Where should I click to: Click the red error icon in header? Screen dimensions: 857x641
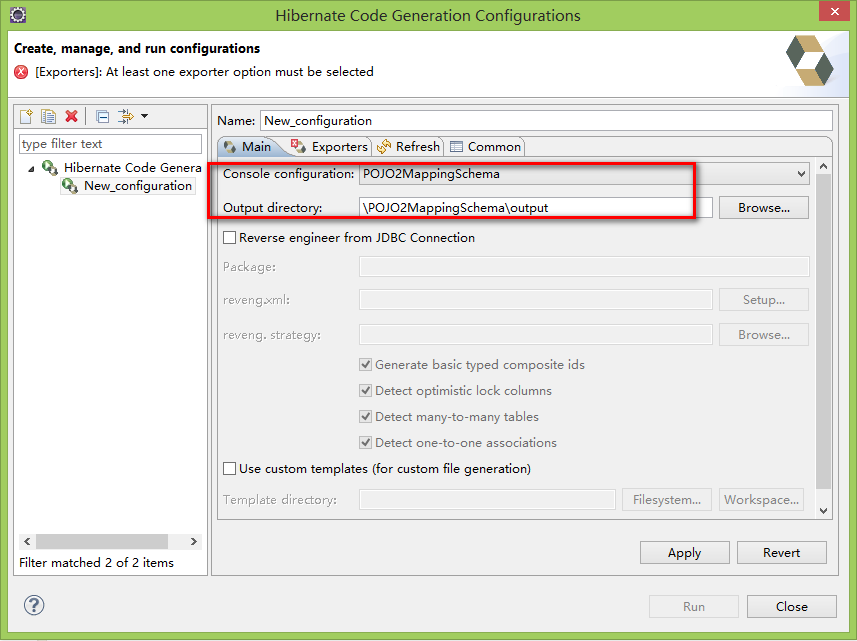[x=21, y=72]
